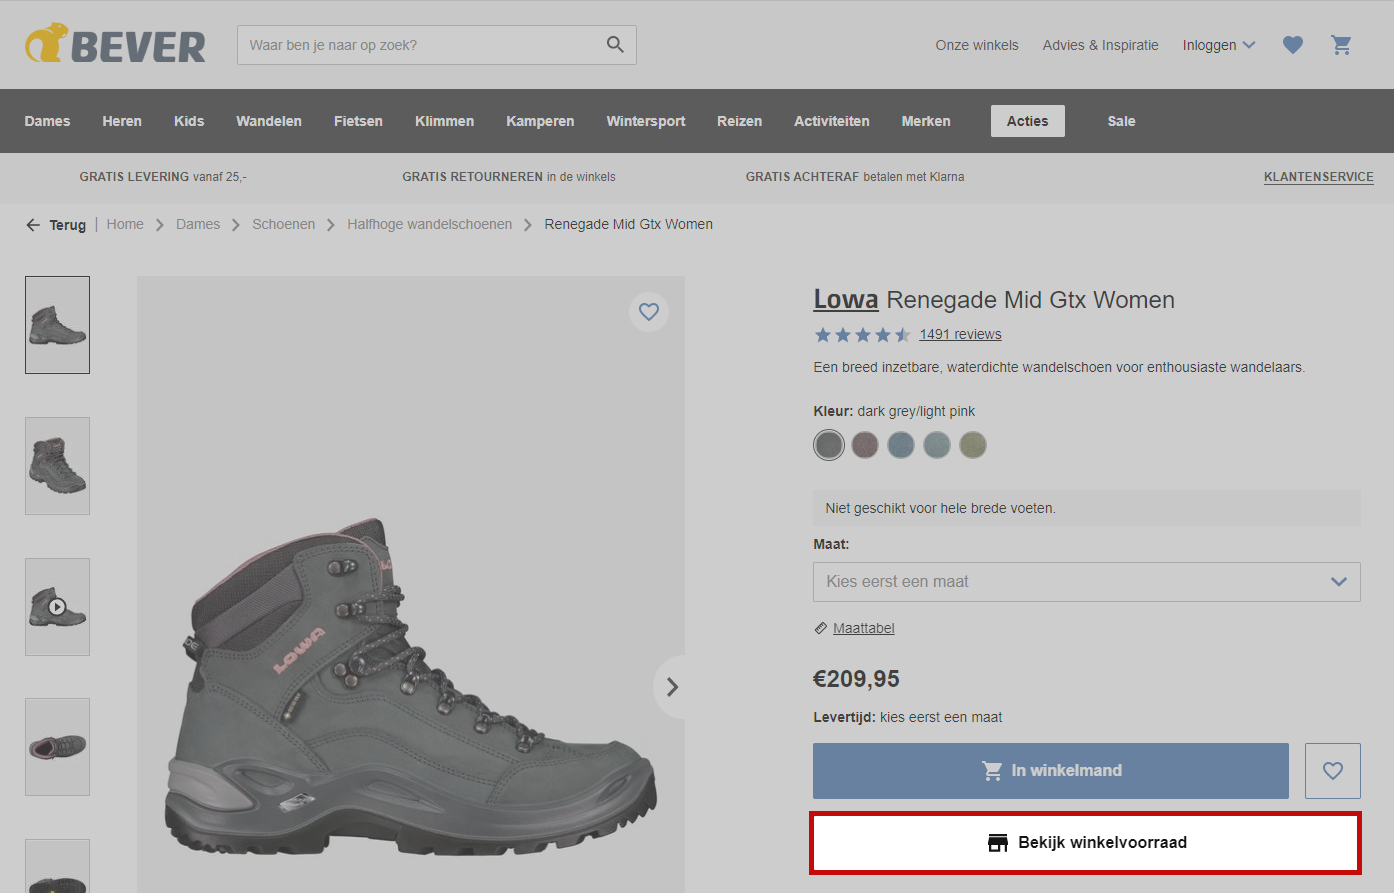Open the Wandelen navigation menu
Viewport: 1394px width, 893px height.
click(x=269, y=121)
